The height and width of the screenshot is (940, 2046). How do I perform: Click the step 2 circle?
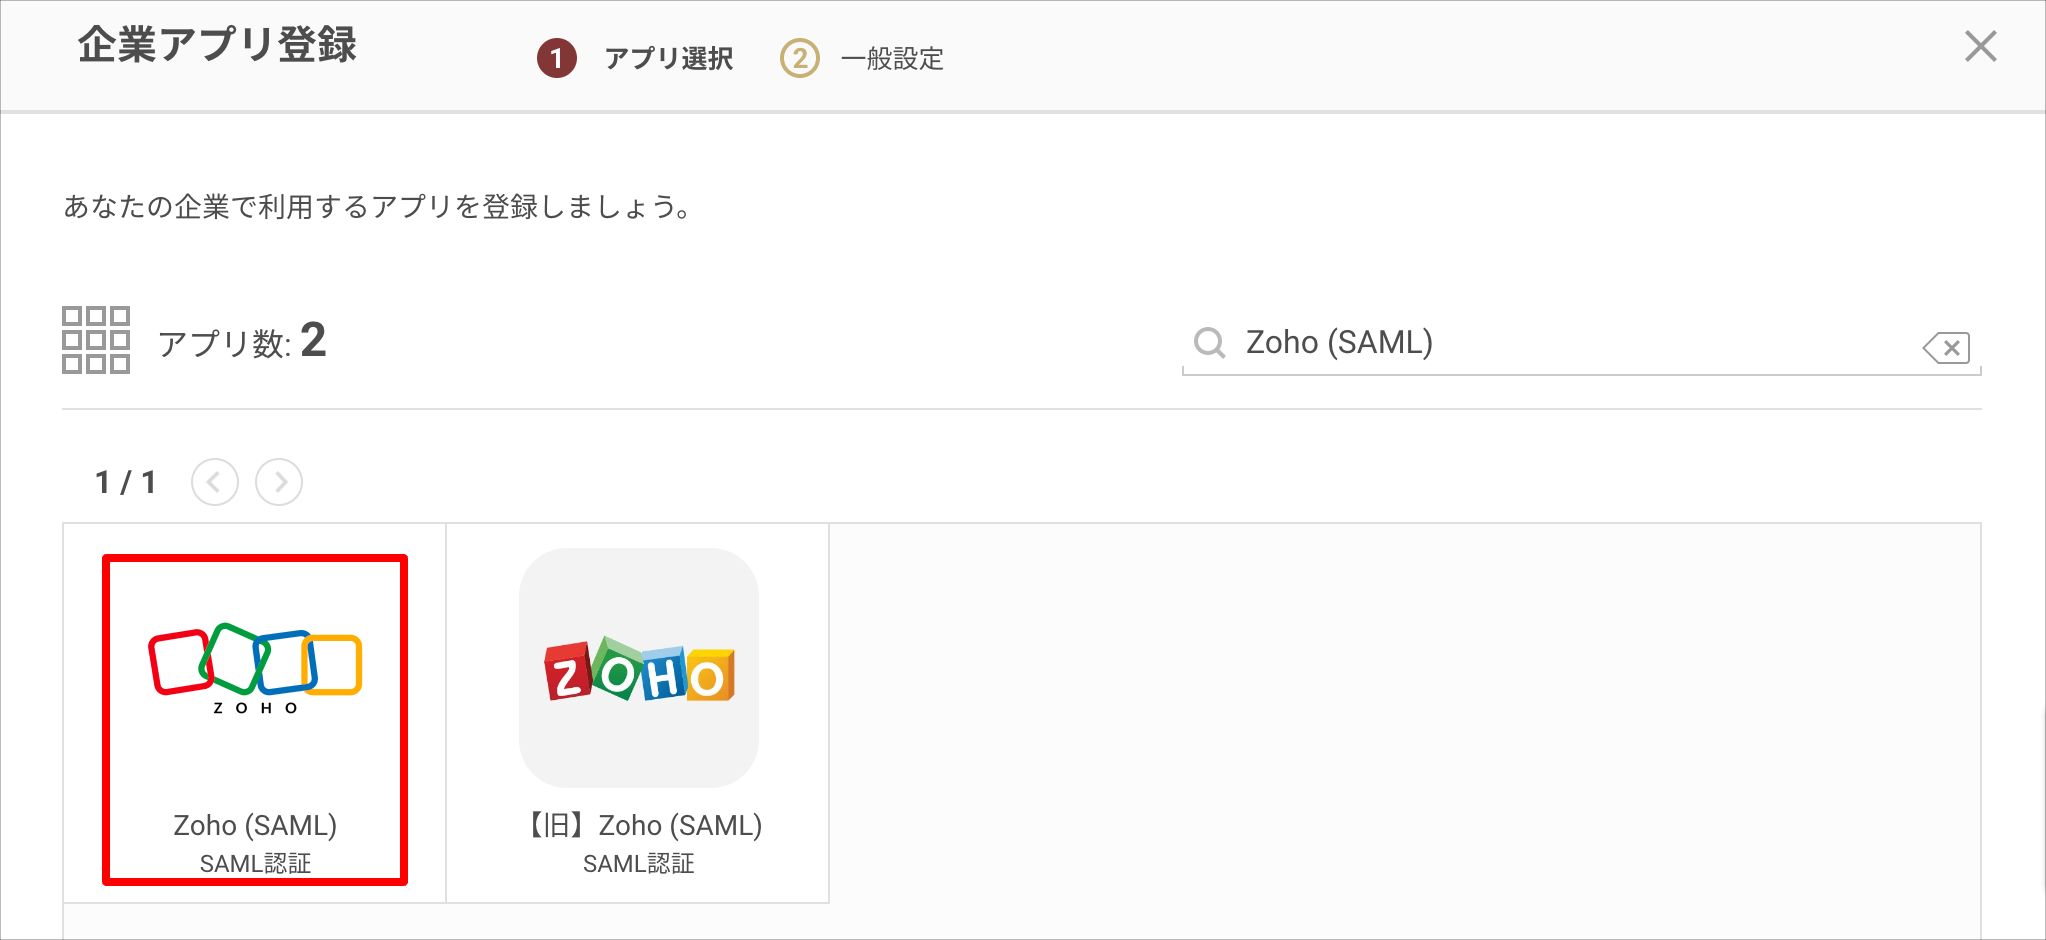pos(799,58)
